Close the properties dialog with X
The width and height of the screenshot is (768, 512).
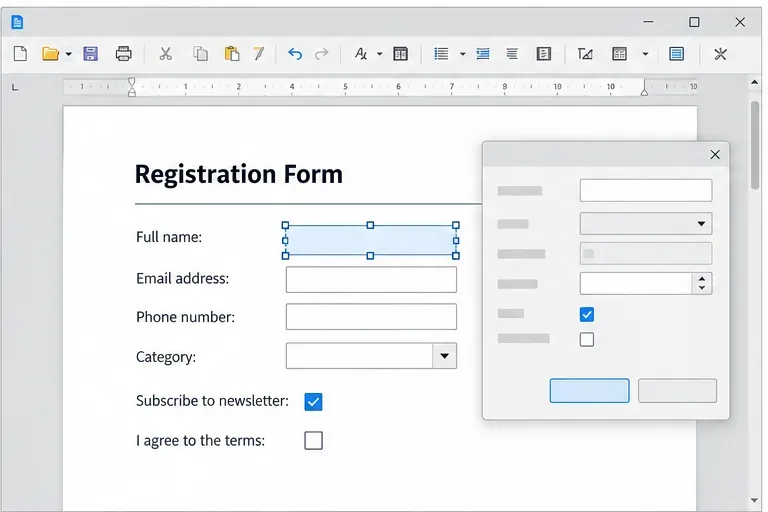pos(715,155)
